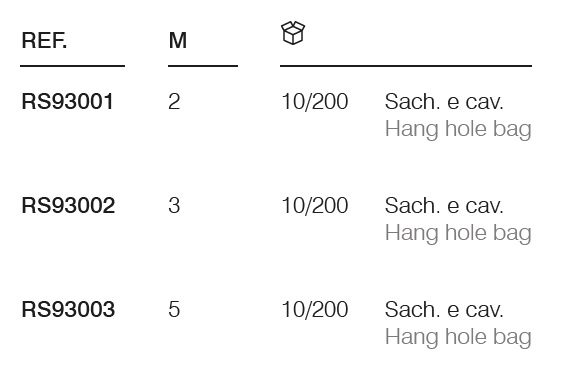Click the underline beneath REF. header
This screenshot has width=568, height=372.
coord(72,66)
